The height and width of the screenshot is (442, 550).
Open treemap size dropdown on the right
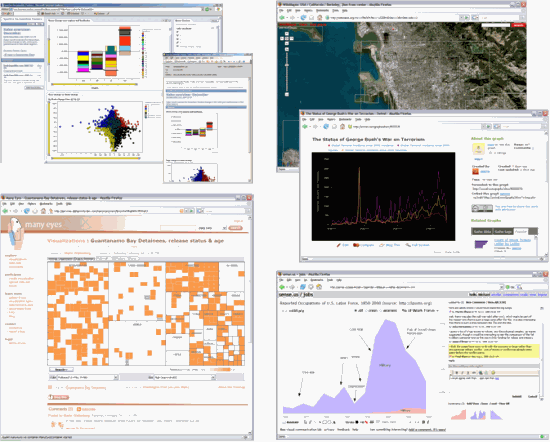(x=185, y=377)
